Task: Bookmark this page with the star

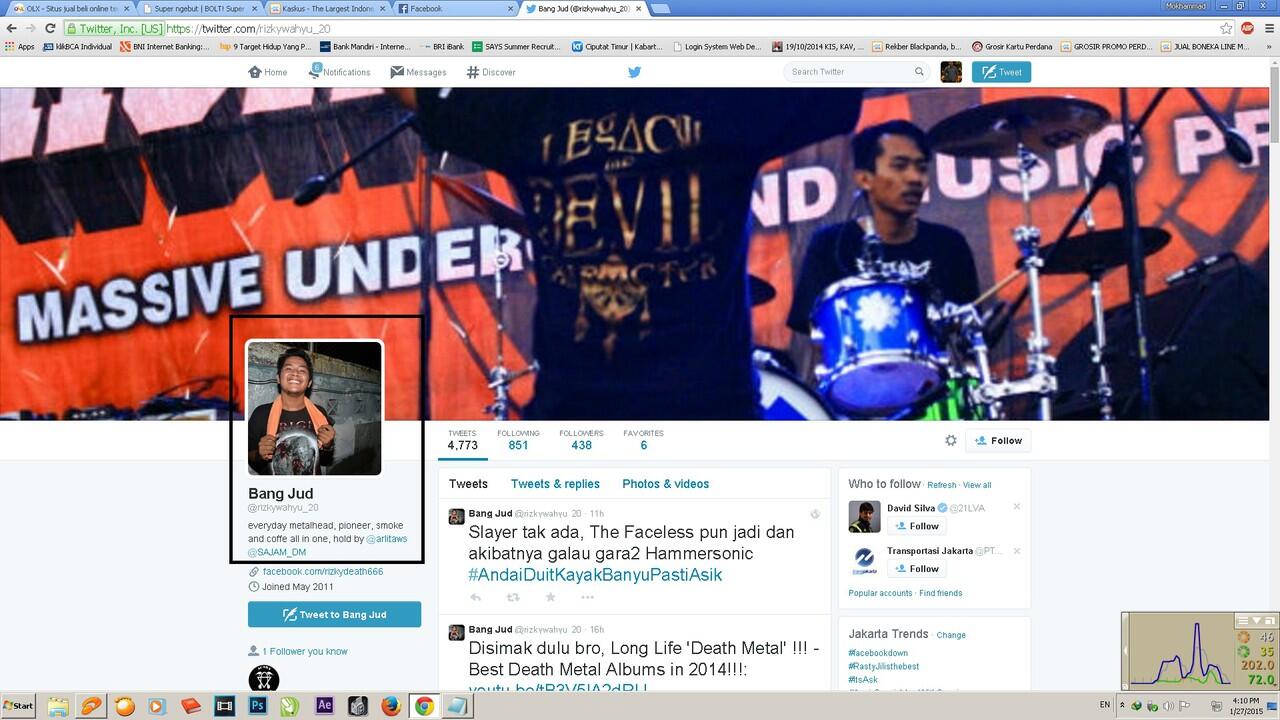Action: tap(1226, 29)
